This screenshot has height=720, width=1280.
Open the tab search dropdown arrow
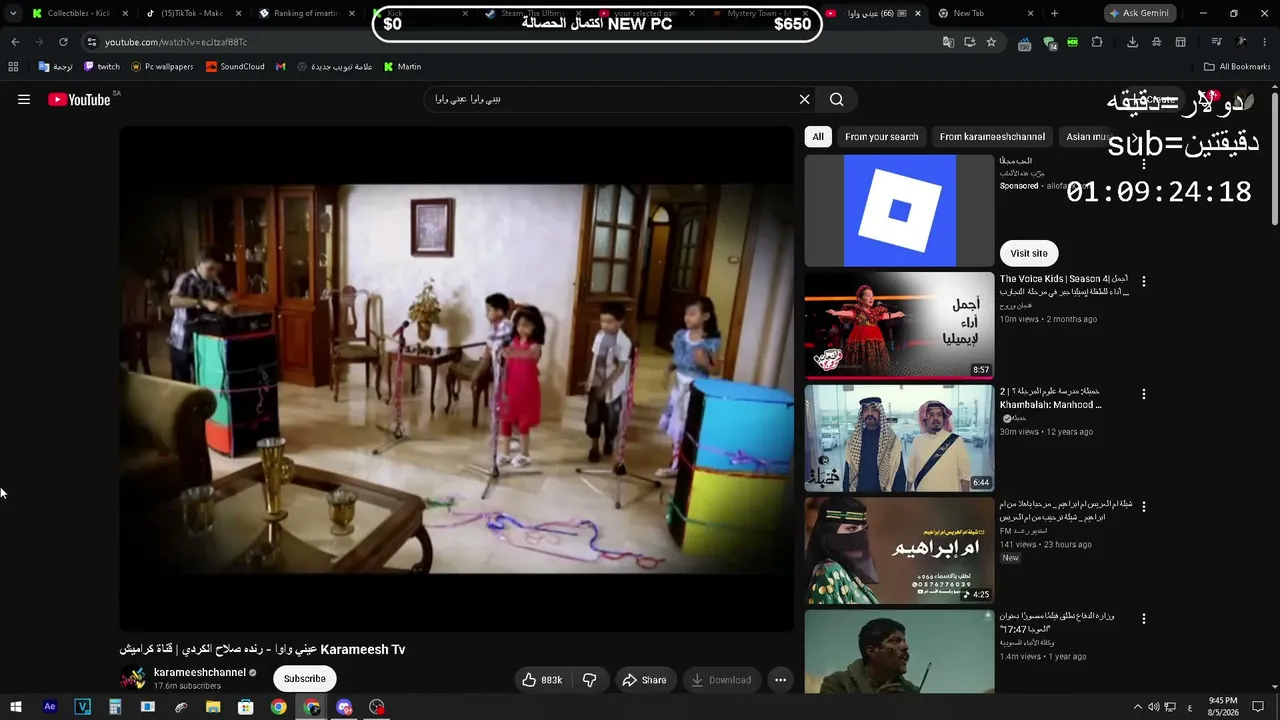12,13
